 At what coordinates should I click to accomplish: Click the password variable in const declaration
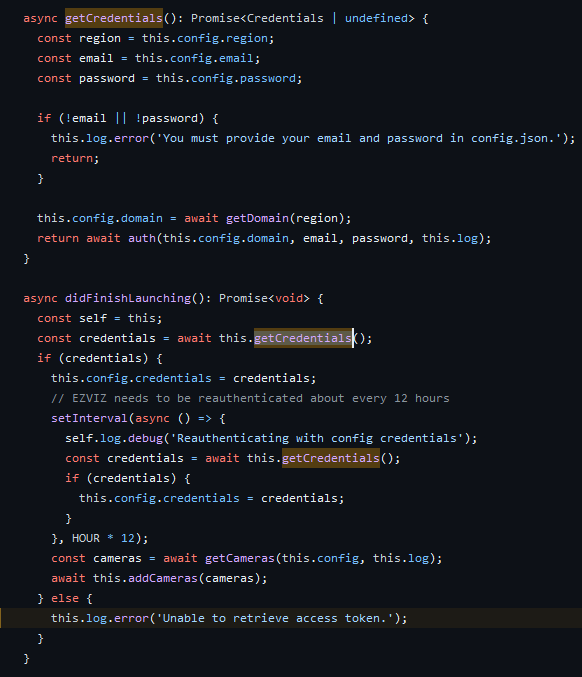pos(107,79)
